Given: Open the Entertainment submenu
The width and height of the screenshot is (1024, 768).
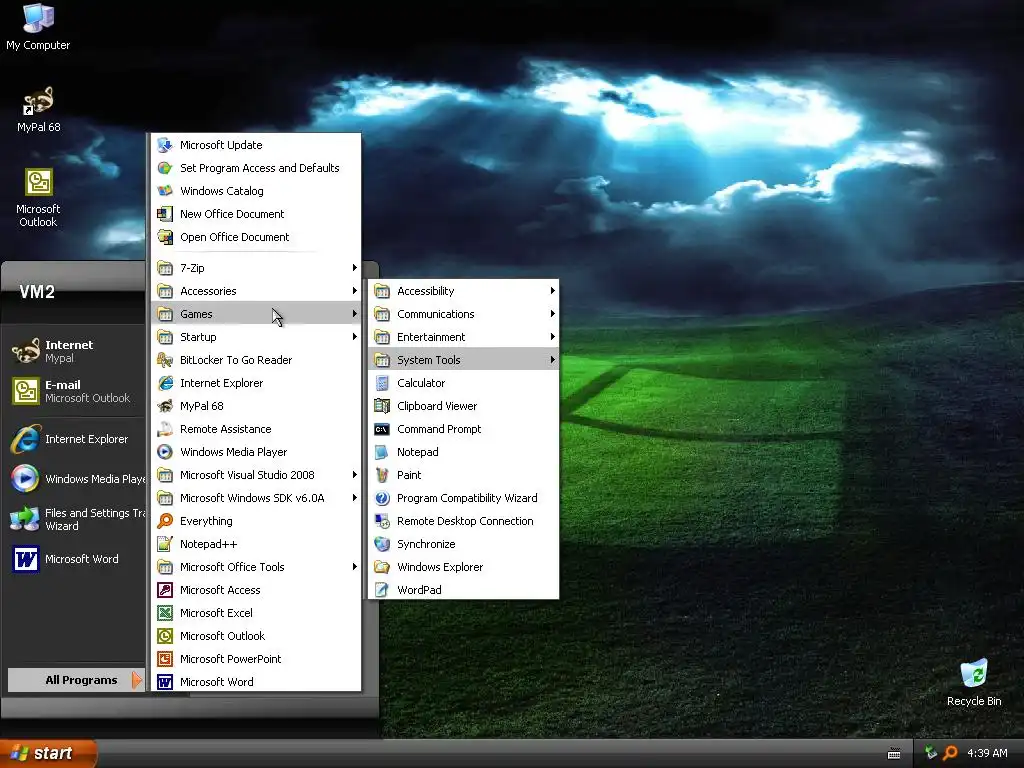Looking at the screenshot, I should [x=464, y=337].
